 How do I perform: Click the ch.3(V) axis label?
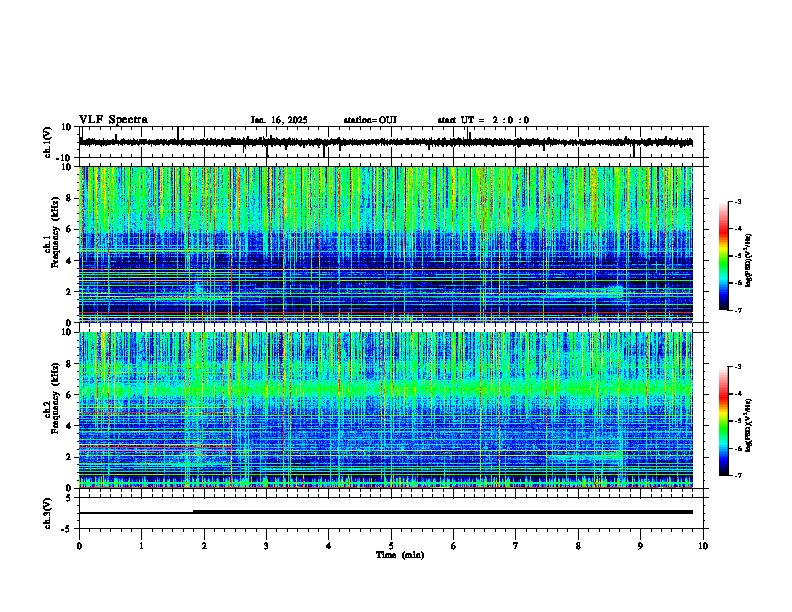(x=48, y=513)
